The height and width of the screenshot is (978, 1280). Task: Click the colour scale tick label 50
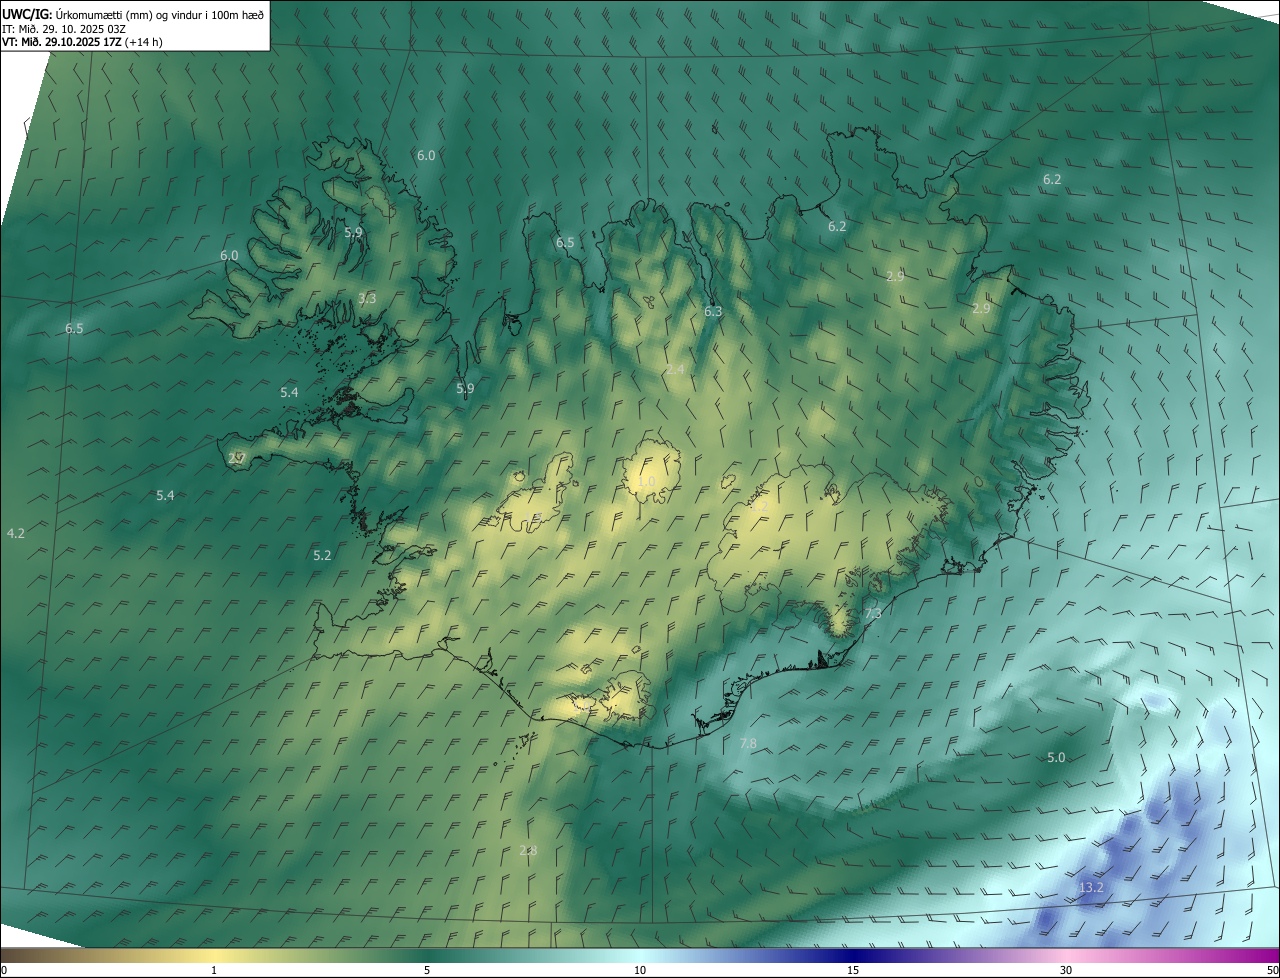pyautogui.click(x=1272, y=971)
